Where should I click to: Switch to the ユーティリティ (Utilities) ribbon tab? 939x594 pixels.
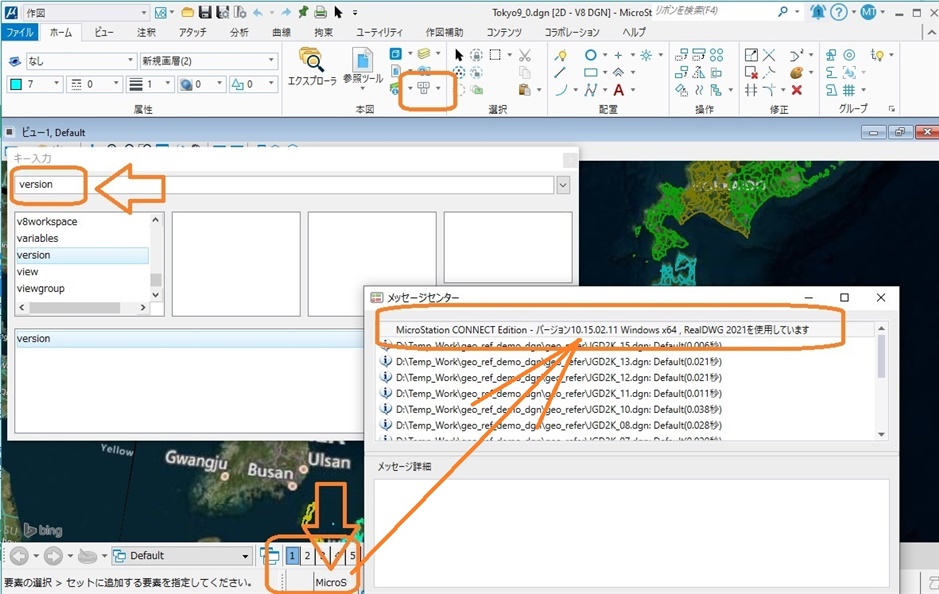(379, 32)
